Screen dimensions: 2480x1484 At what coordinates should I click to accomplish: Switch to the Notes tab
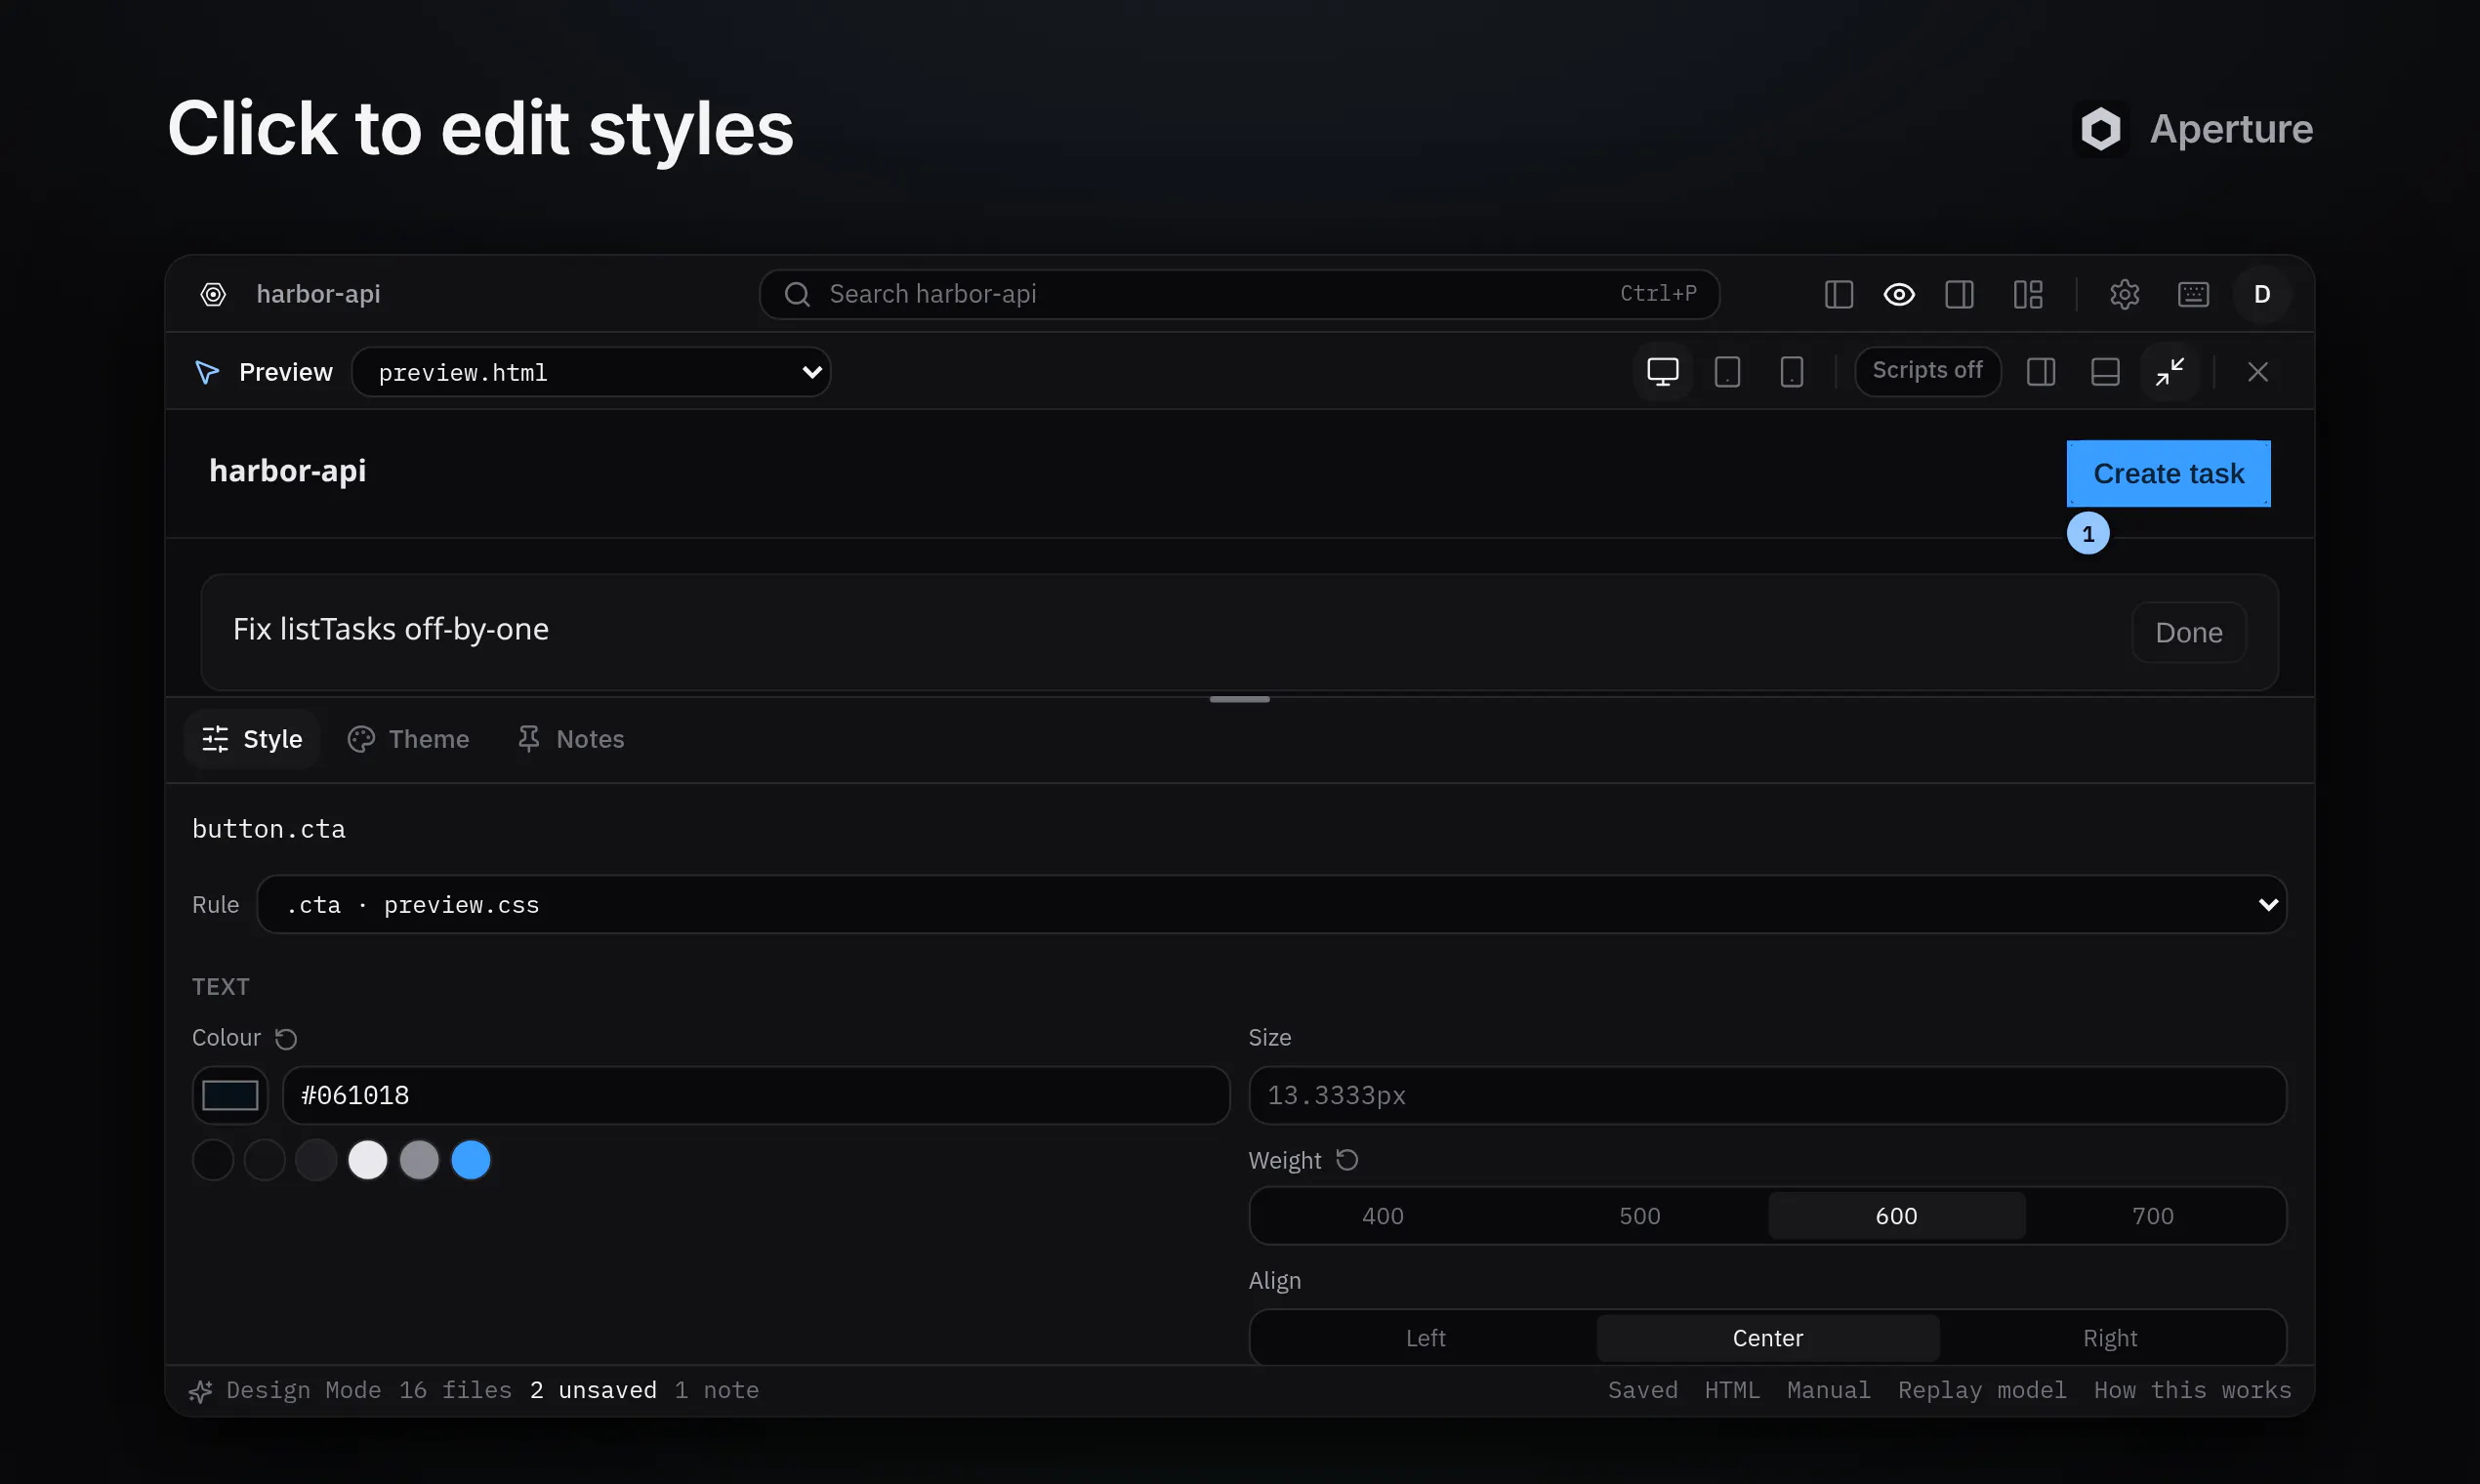[571, 739]
